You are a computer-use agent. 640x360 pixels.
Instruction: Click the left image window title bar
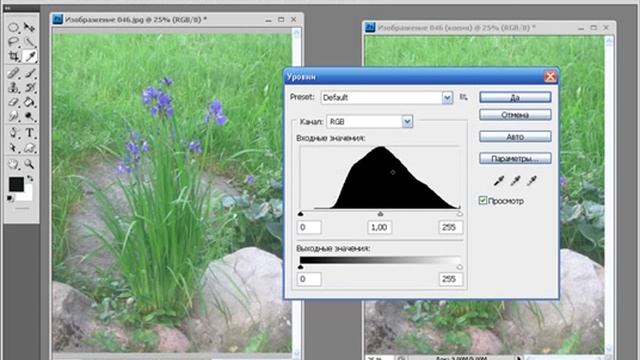click(x=178, y=20)
